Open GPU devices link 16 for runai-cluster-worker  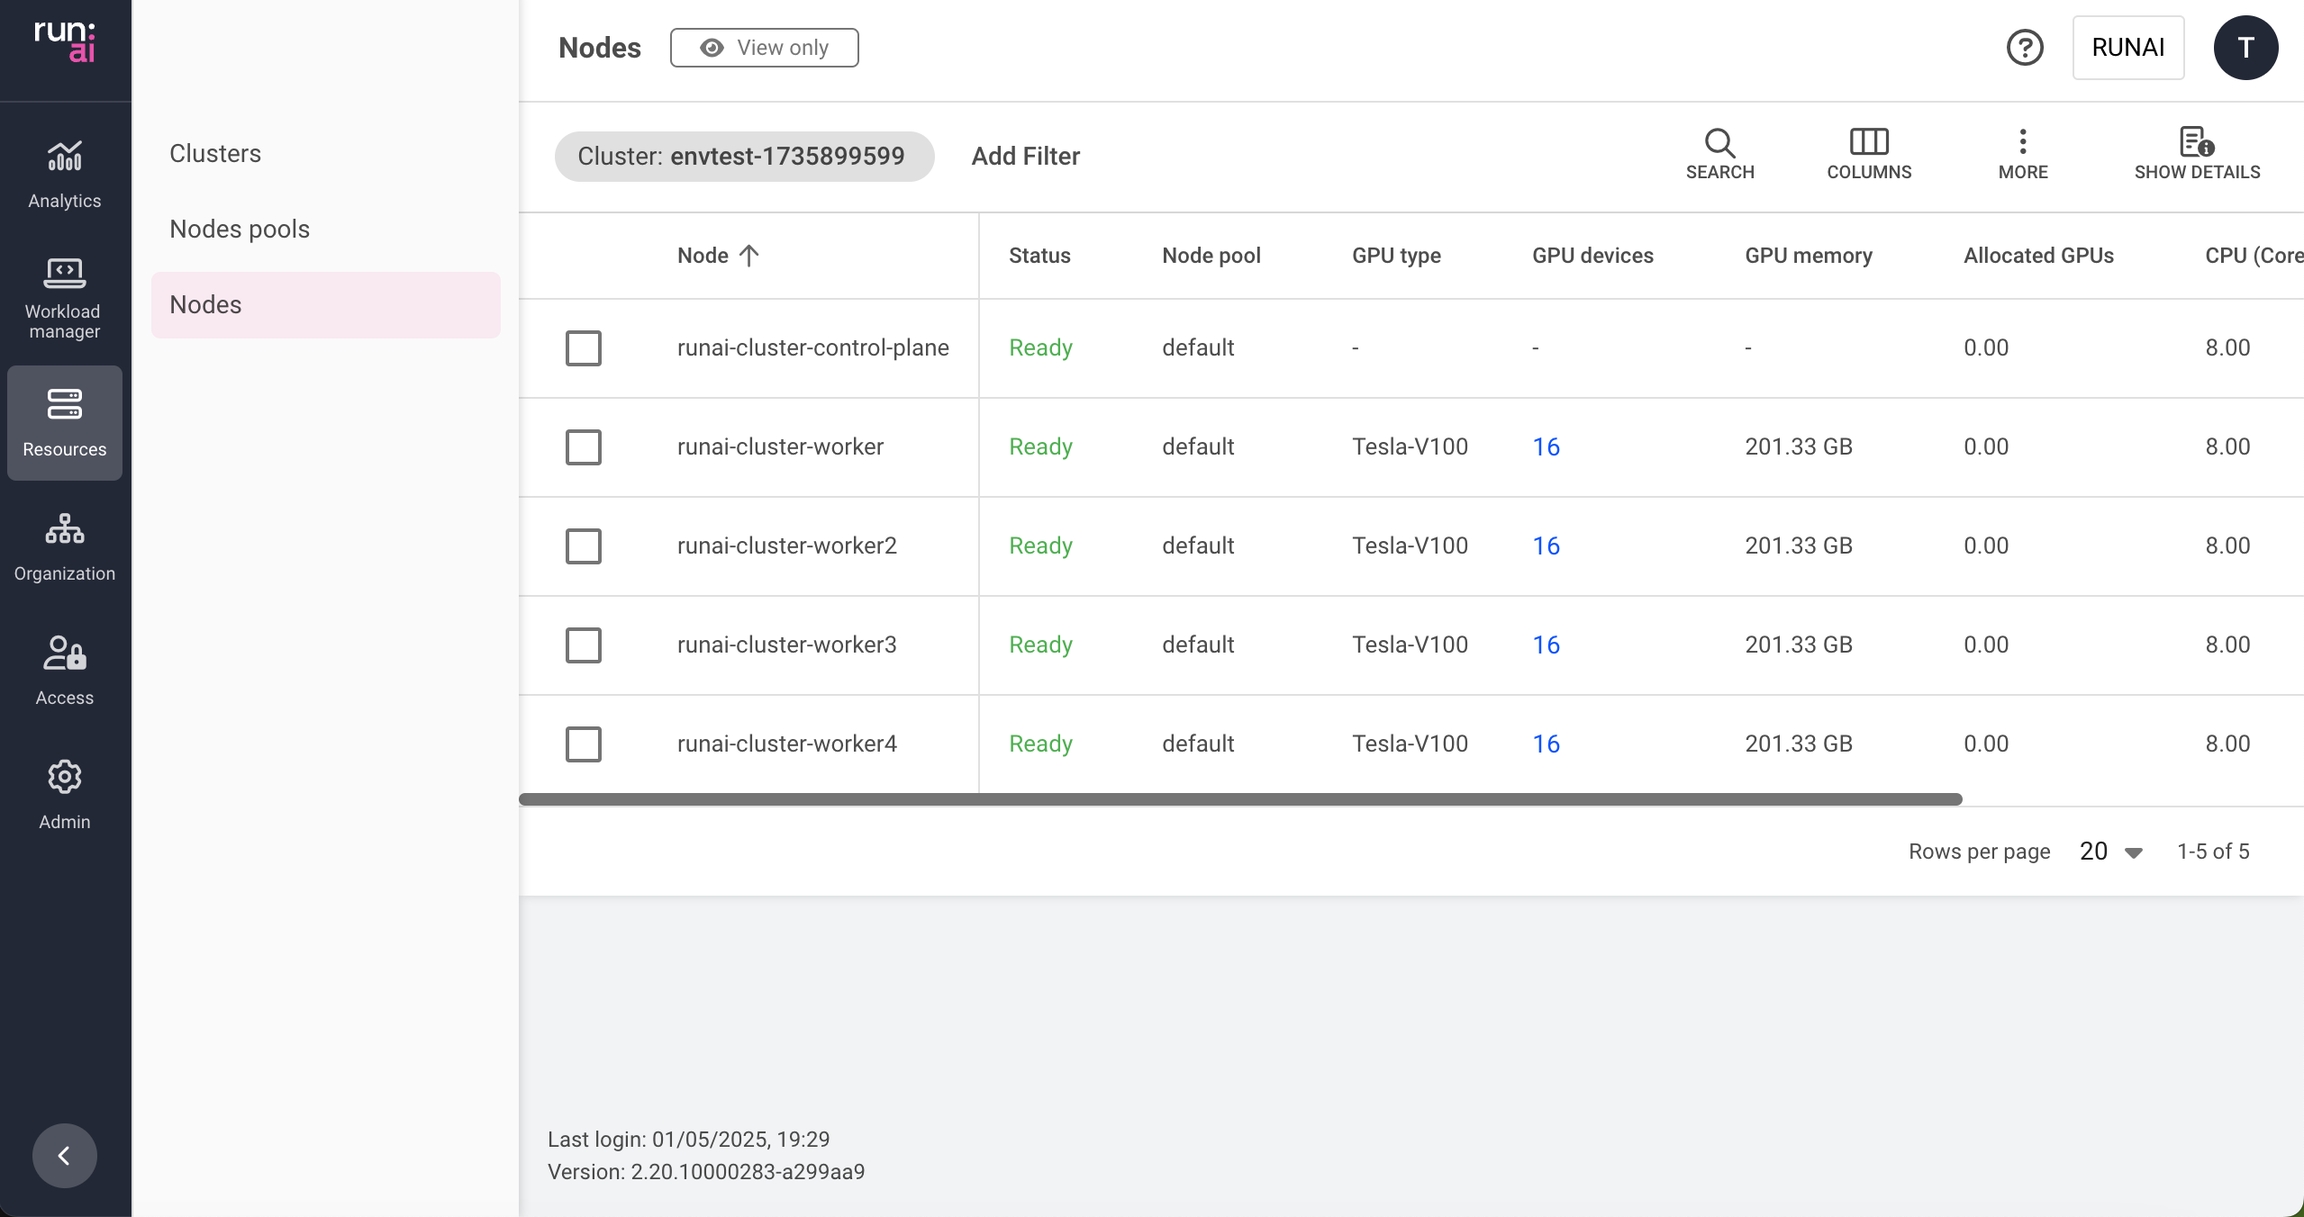(1545, 447)
